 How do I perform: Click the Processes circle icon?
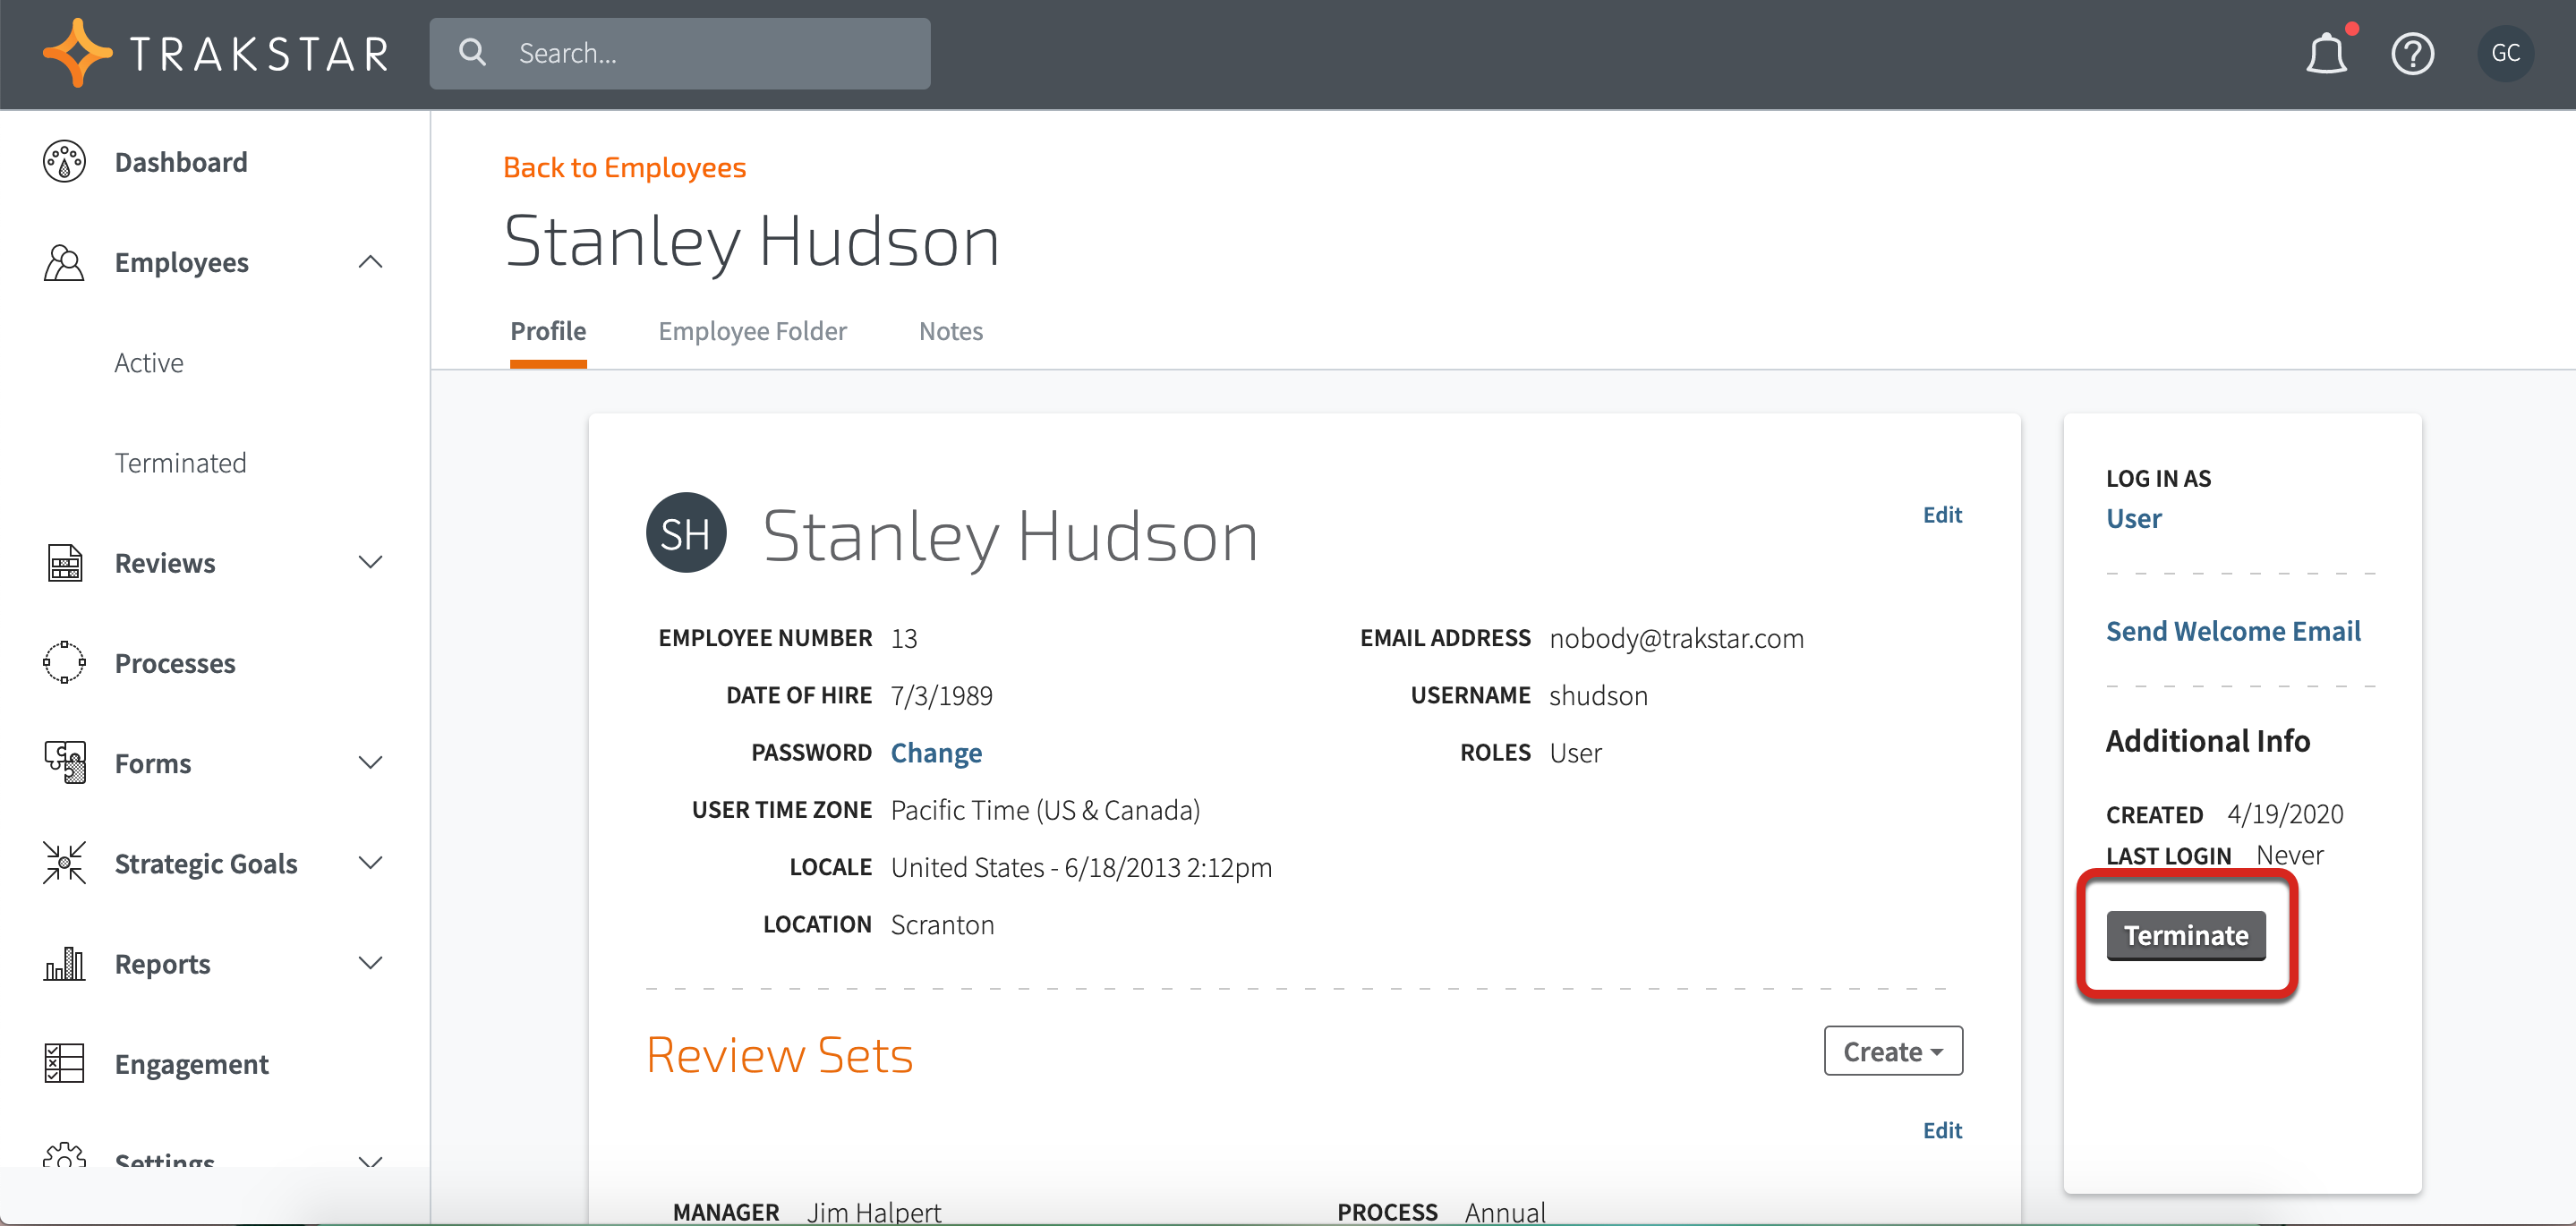(x=64, y=662)
